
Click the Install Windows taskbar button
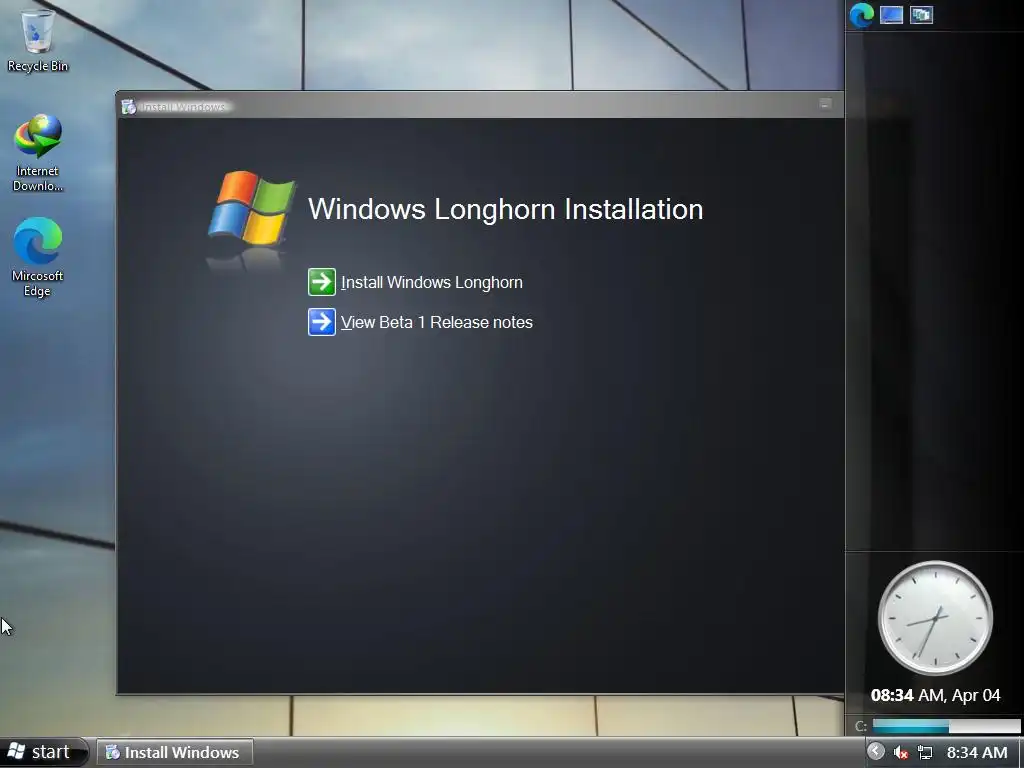tap(175, 752)
